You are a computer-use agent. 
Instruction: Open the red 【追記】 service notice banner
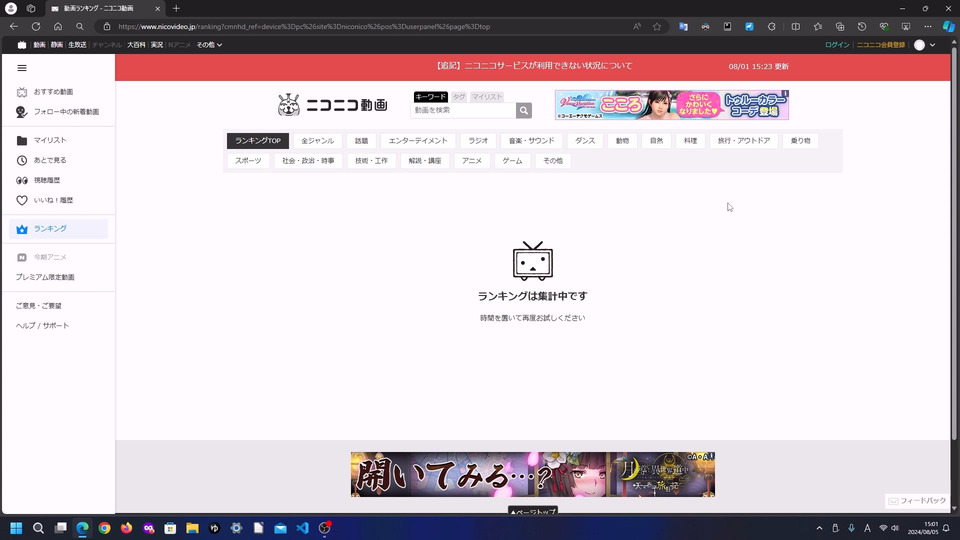[x=533, y=67]
